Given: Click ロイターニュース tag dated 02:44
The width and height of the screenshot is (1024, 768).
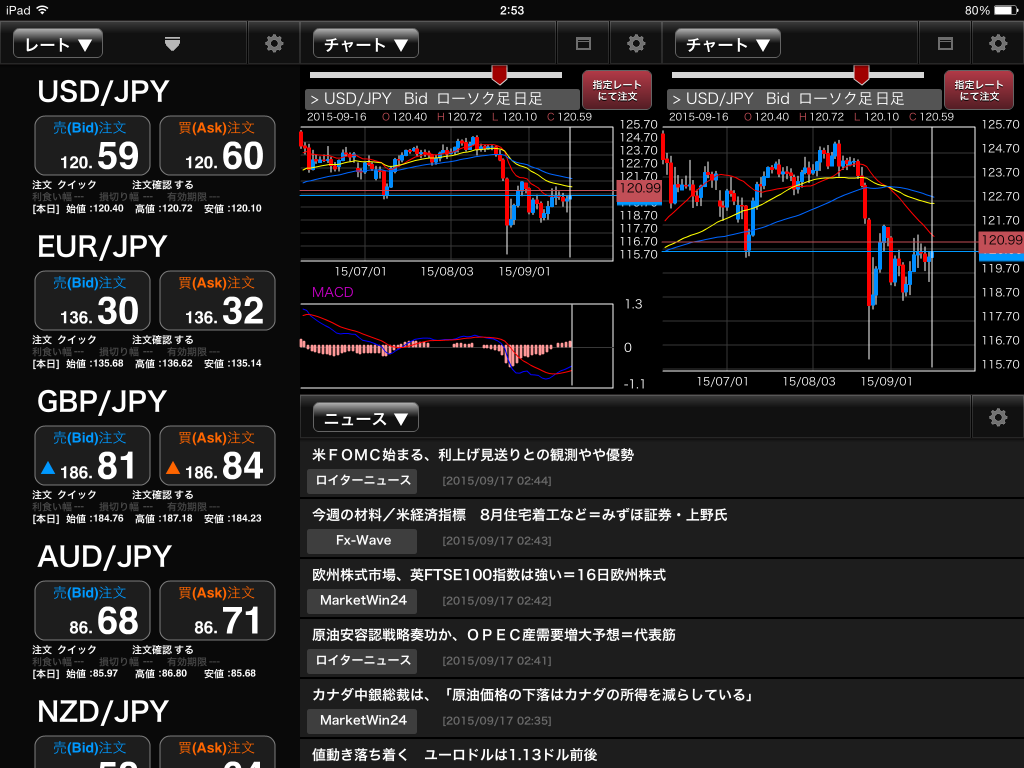Looking at the screenshot, I should [362, 481].
